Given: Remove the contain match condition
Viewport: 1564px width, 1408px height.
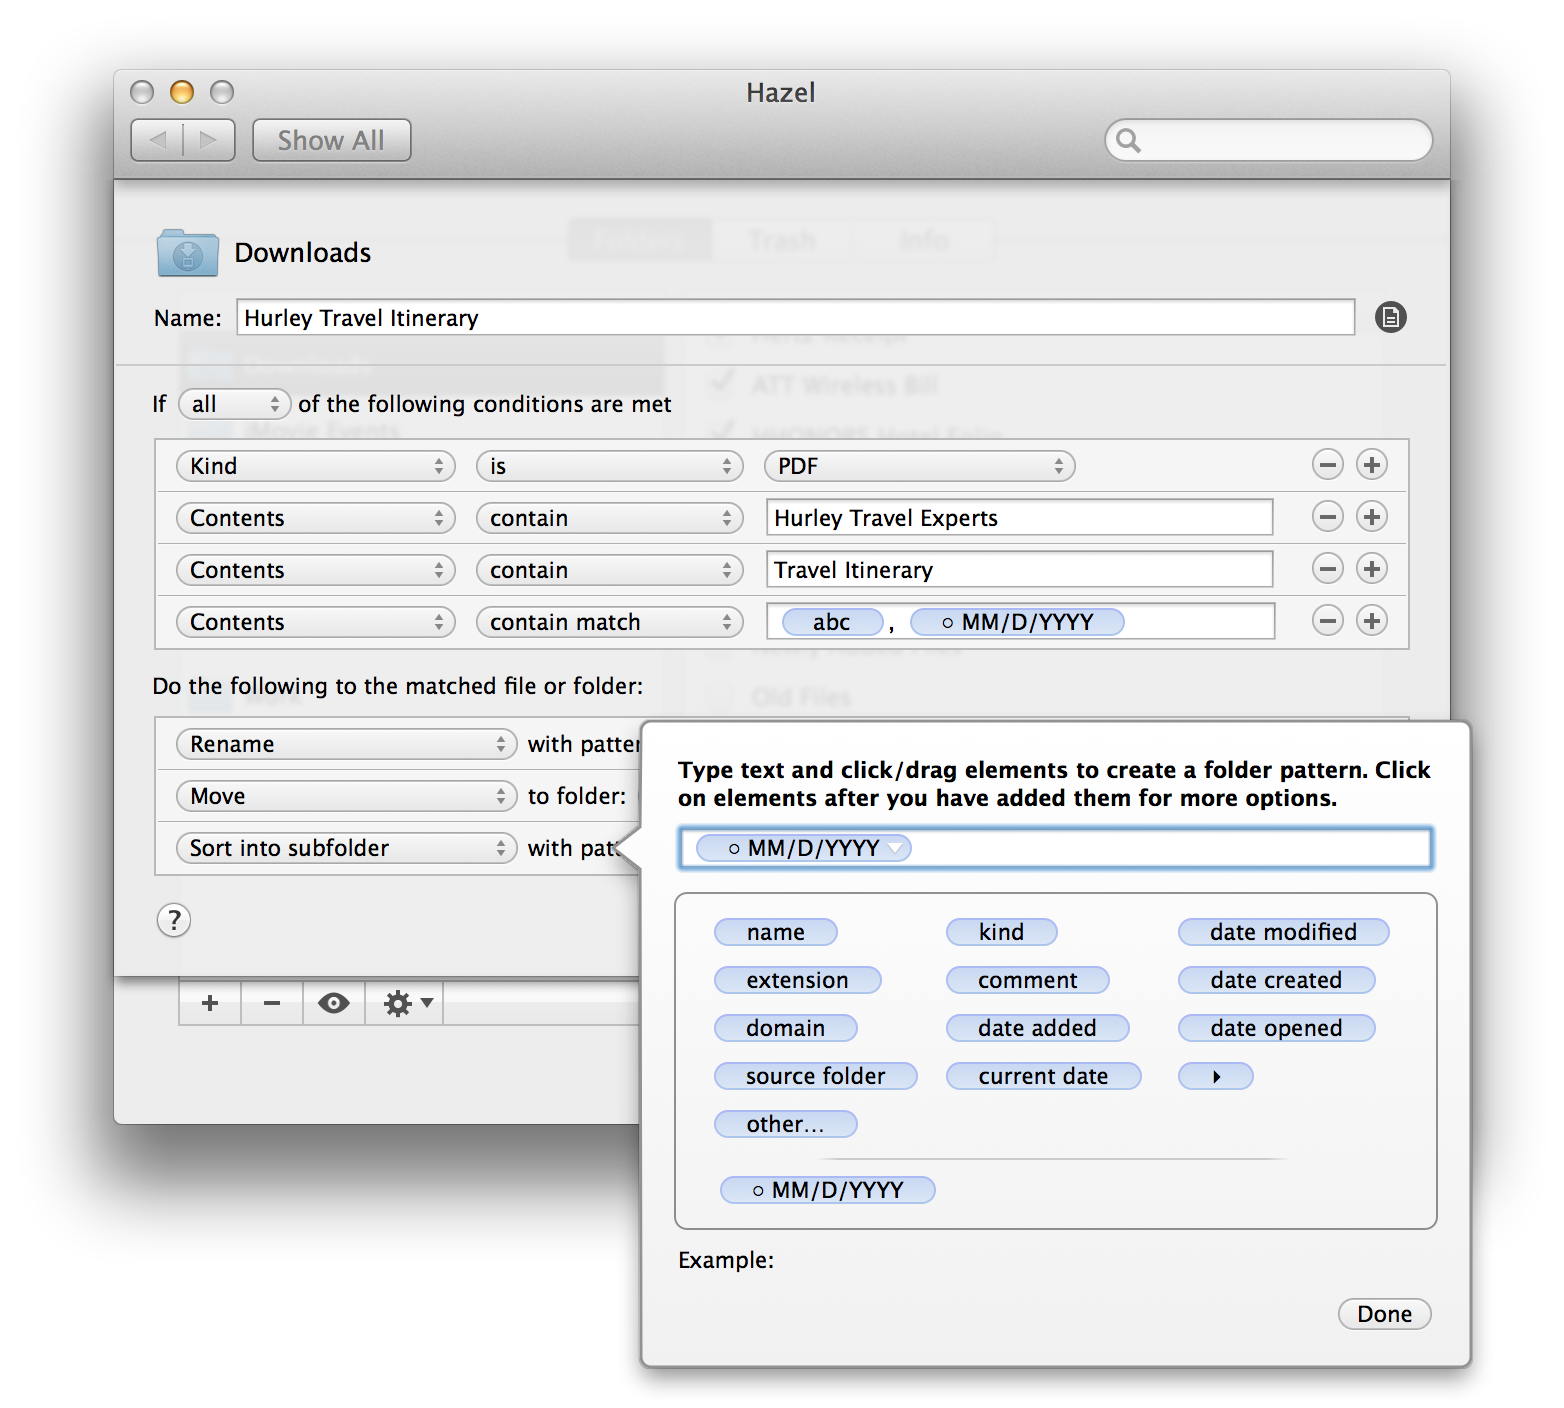Looking at the screenshot, I should pyautogui.click(x=1327, y=621).
